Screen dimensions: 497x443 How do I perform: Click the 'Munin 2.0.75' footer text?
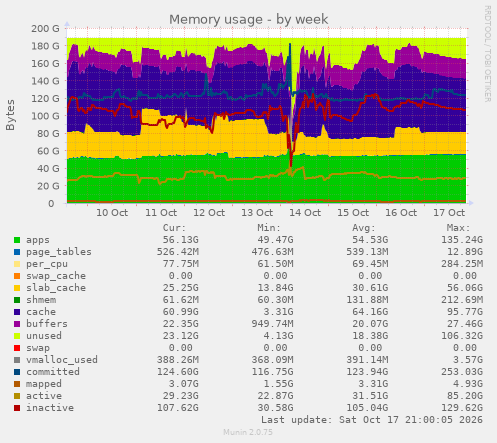click(x=248, y=433)
